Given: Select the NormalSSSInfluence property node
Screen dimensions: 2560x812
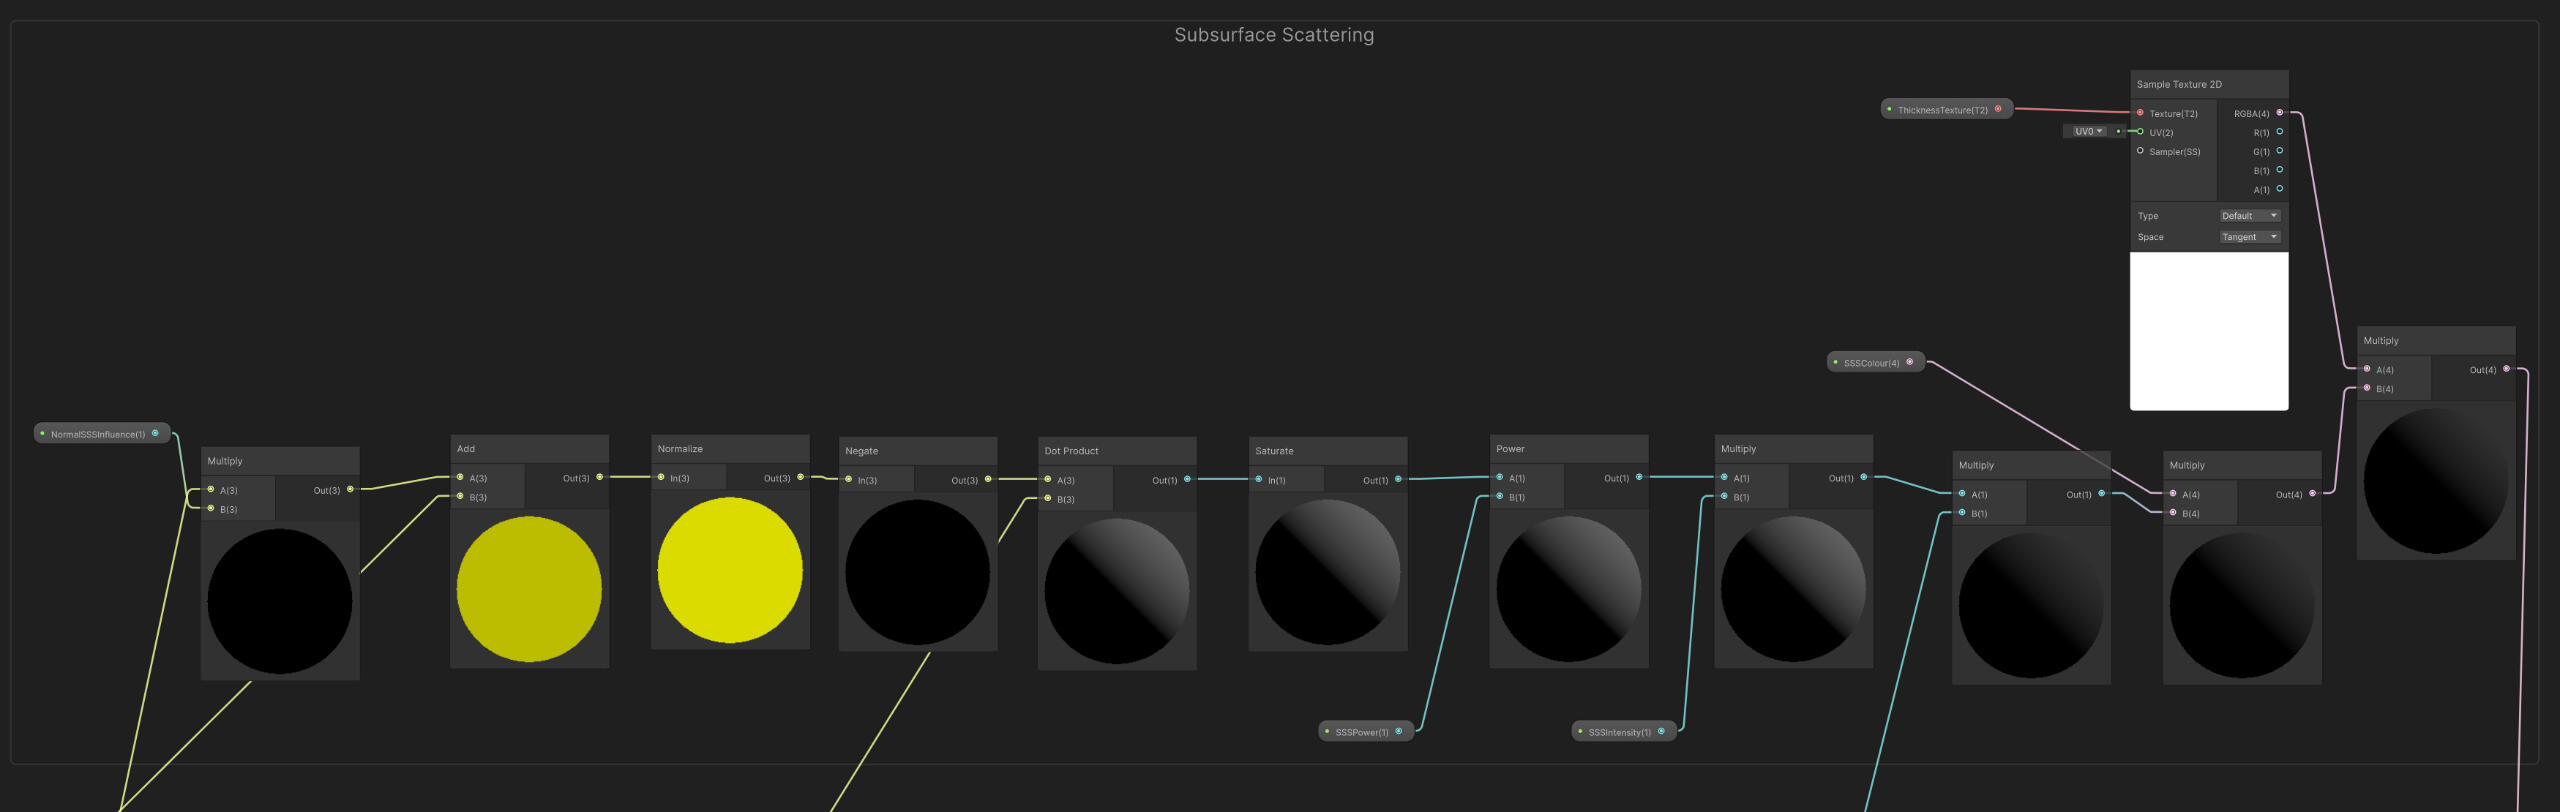Looking at the screenshot, I should (98, 434).
